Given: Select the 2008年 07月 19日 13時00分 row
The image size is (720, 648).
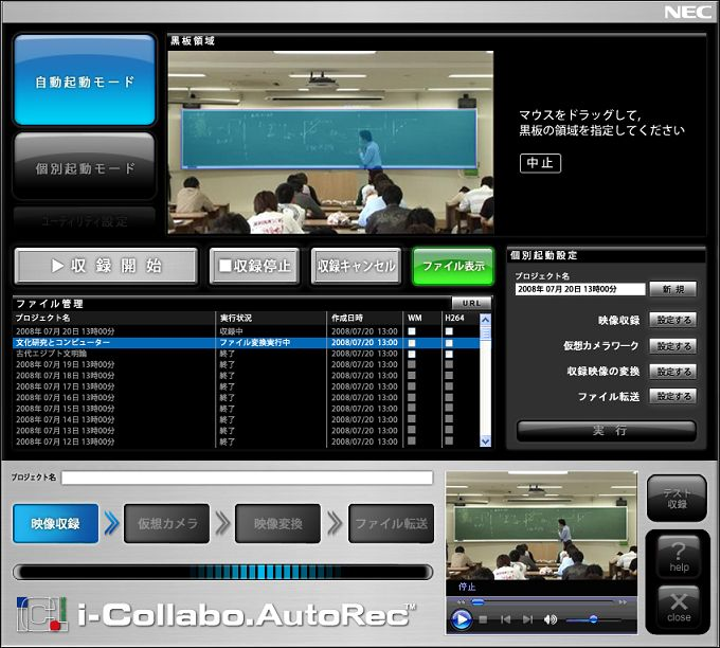Looking at the screenshot, I should [x=246, y=365].
